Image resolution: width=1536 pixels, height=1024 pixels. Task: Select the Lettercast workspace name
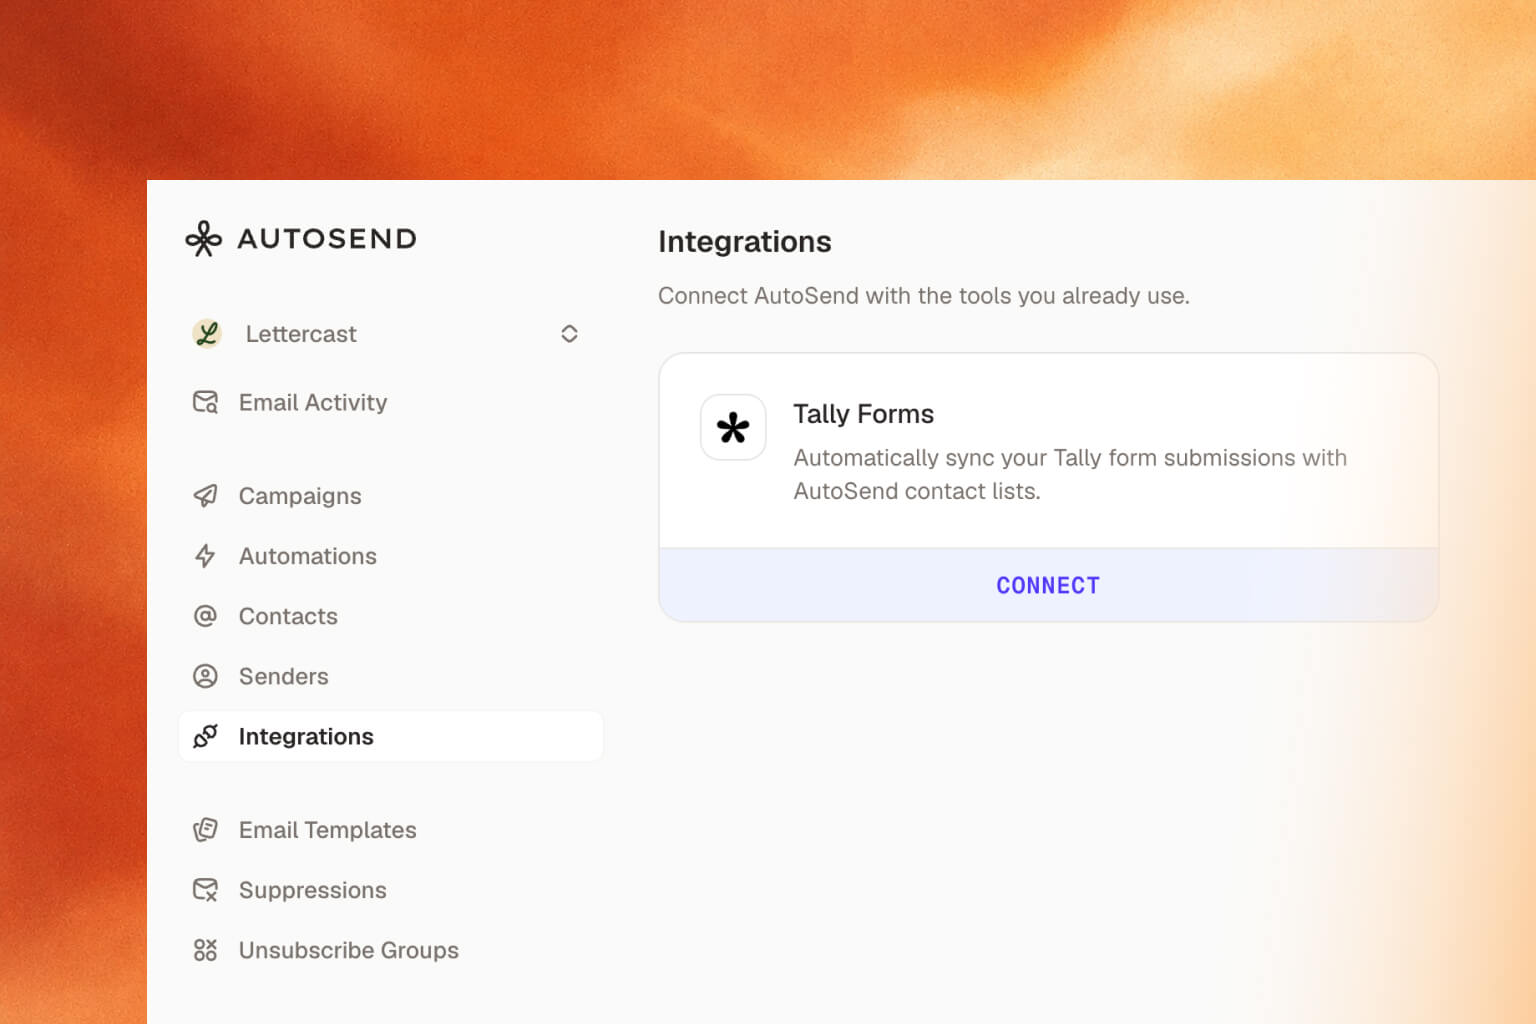point(301,334)
